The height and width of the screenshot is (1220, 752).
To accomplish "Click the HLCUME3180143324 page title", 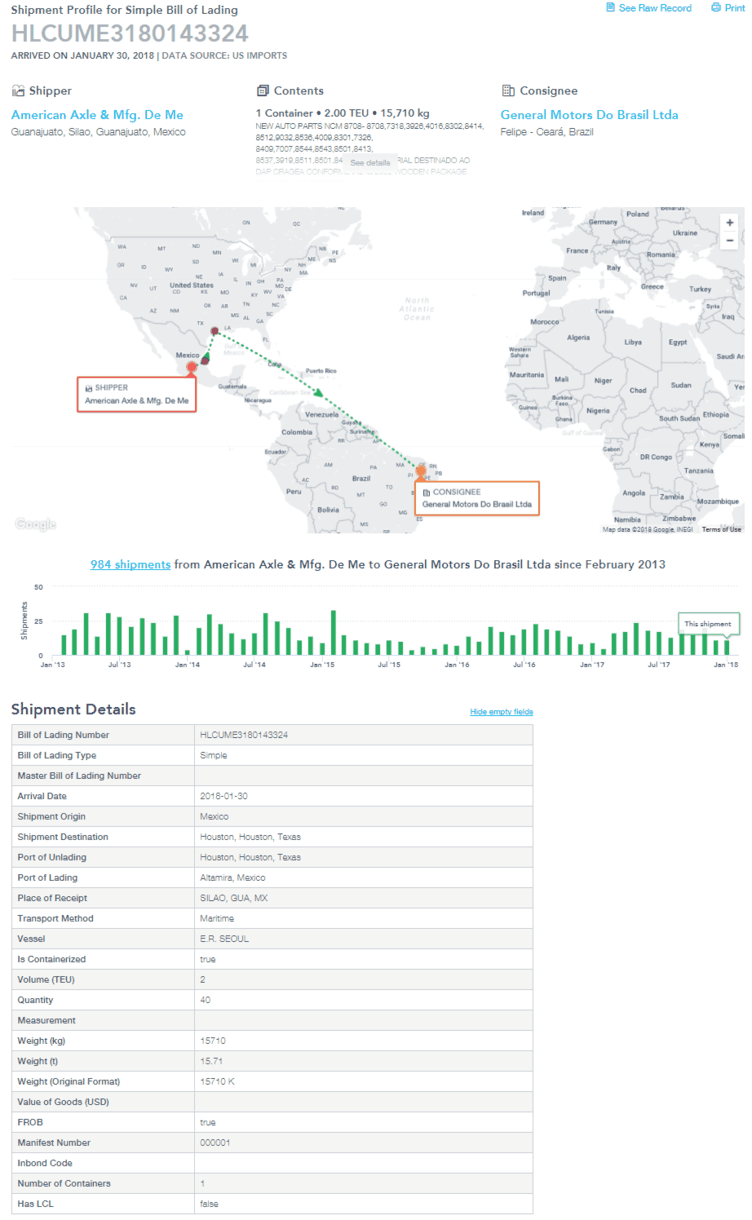I will tap(130, 33).
